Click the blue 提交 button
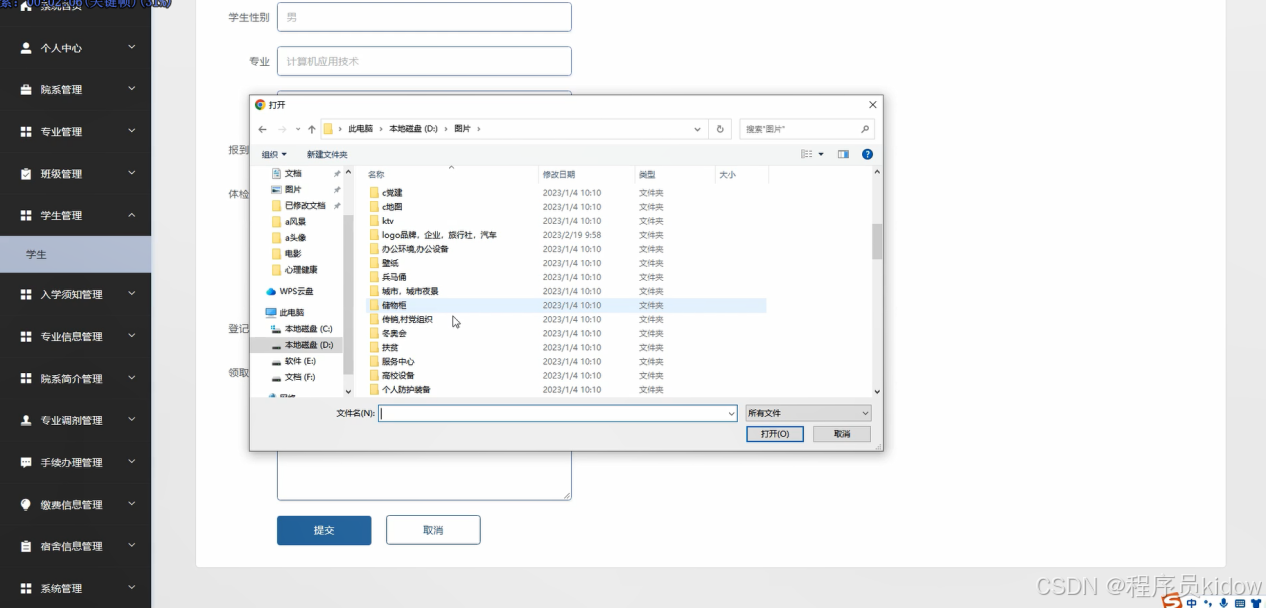Image resolution: width=1266 pixels, height=608 pixels. click(x=324, y=530)
